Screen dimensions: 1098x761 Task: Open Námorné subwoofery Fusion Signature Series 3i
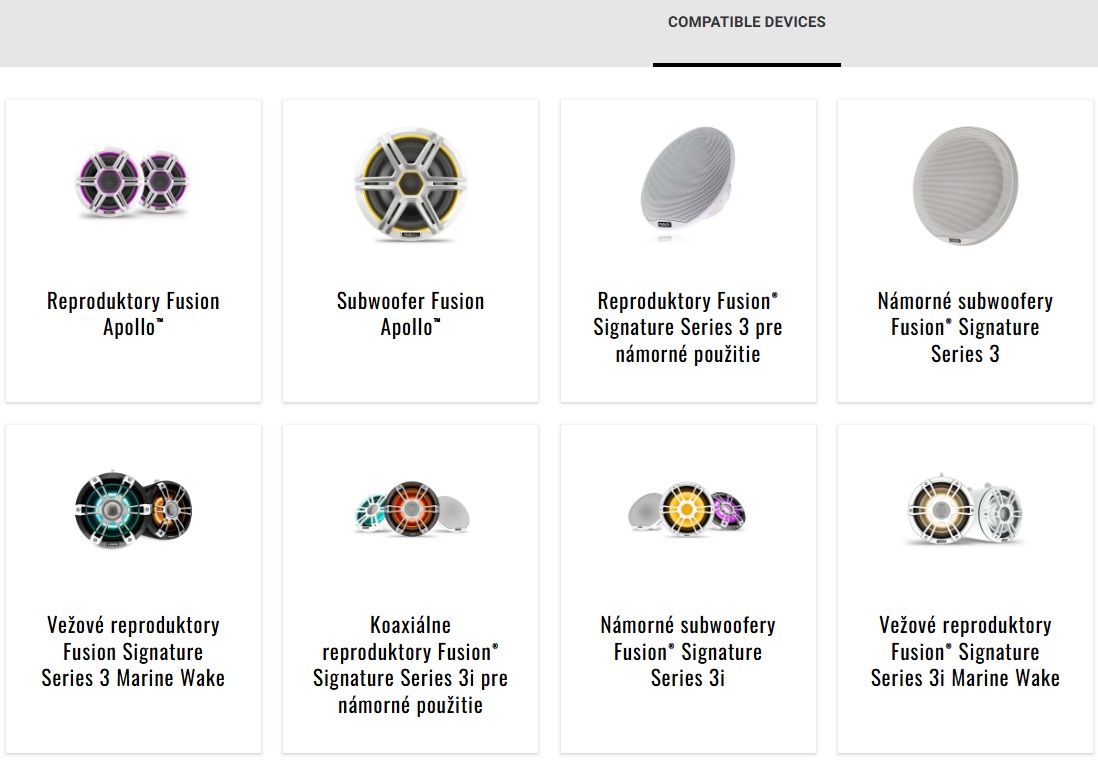(x=688, y=651)
